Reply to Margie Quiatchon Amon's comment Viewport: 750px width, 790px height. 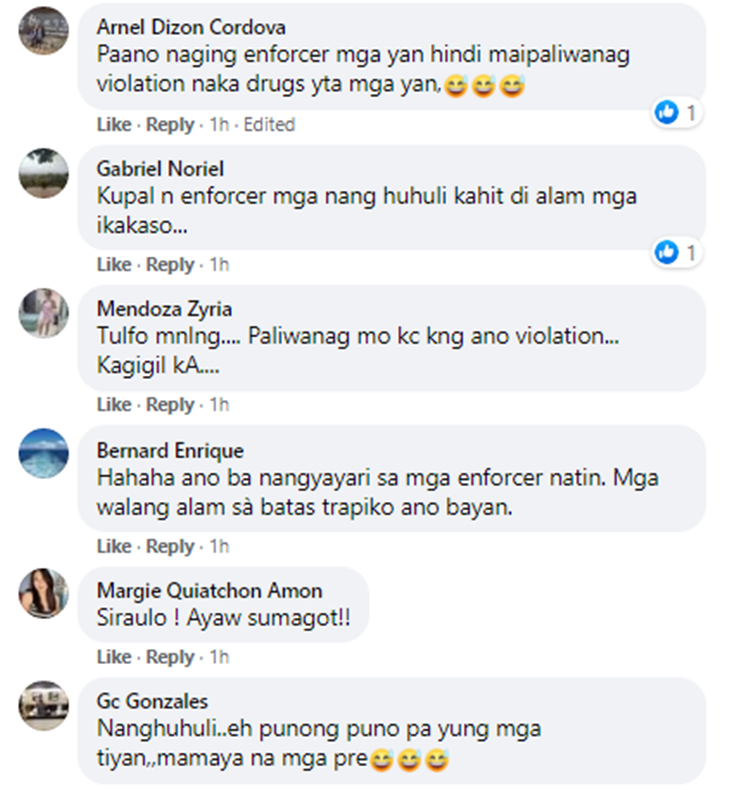click(x=170, y=658)
